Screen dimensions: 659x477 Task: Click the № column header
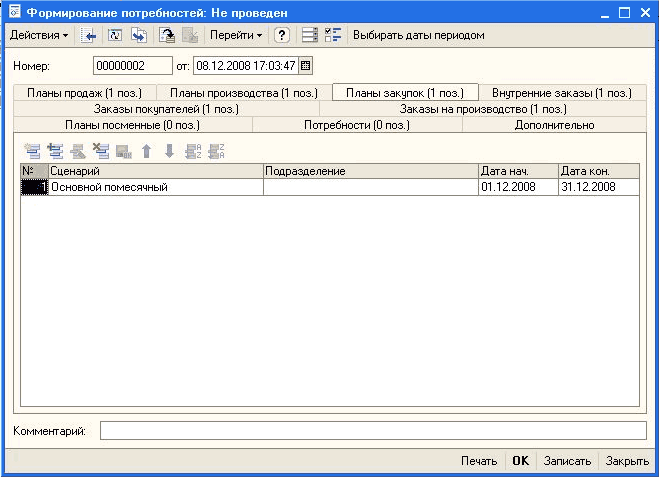[x=34, y=171]
